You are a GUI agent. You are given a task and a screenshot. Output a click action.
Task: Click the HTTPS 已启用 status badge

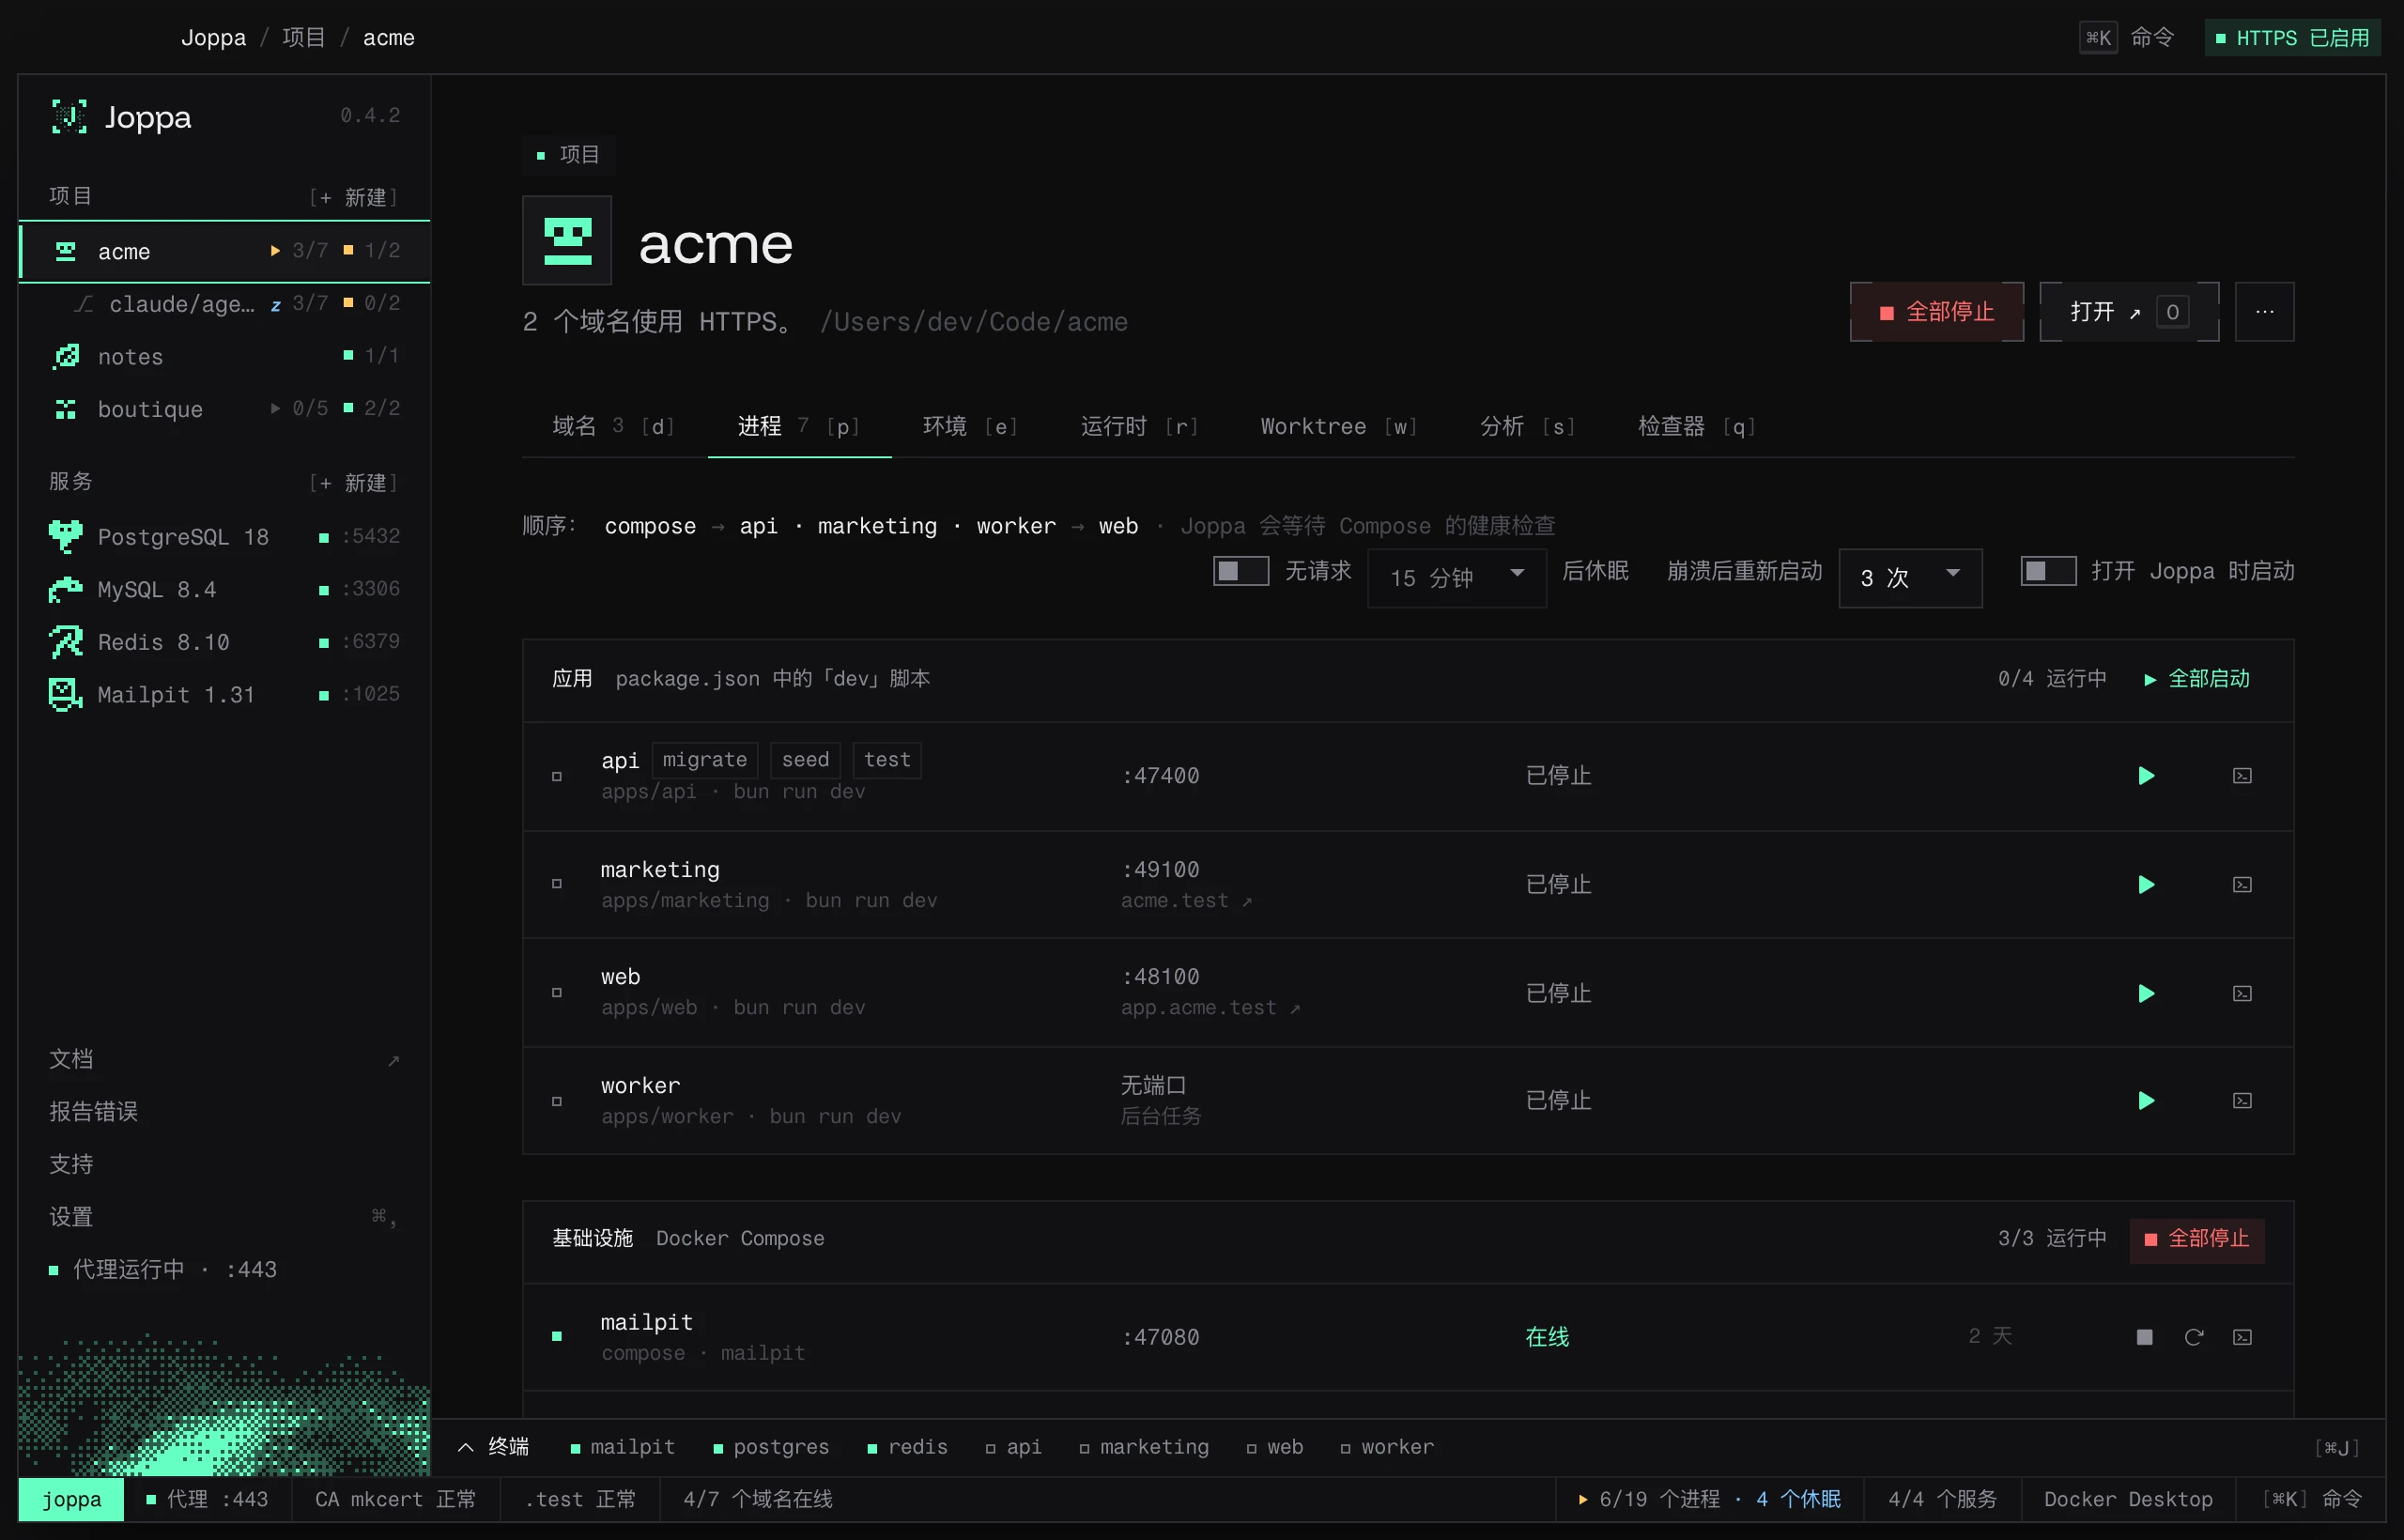(2292, 38)
